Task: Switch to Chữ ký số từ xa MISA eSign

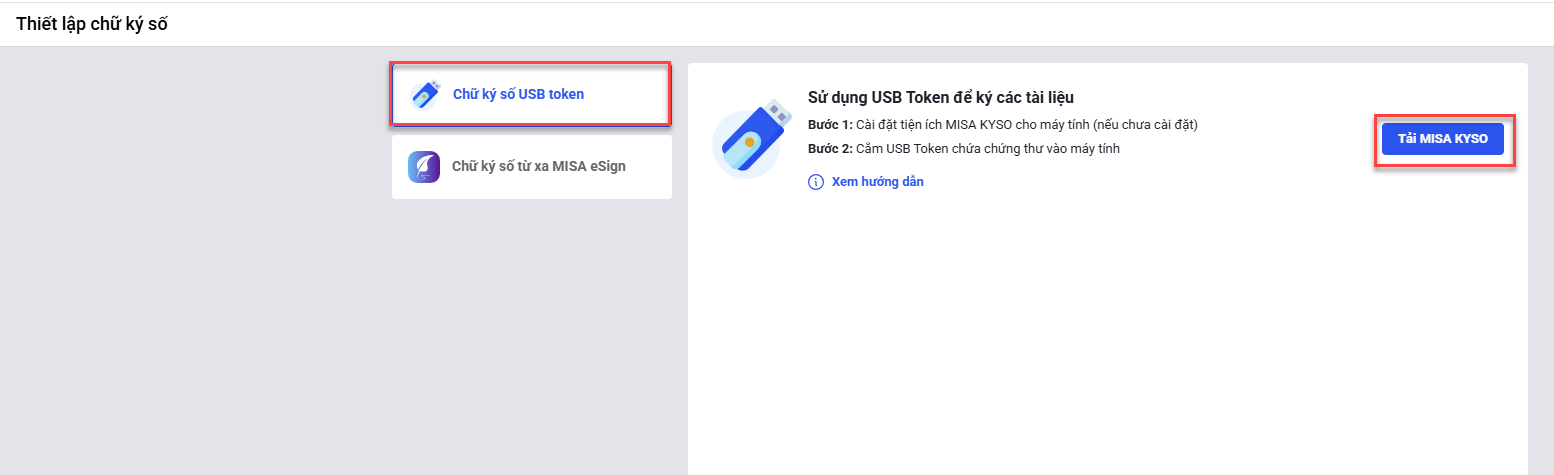Action: coord(538,166)
